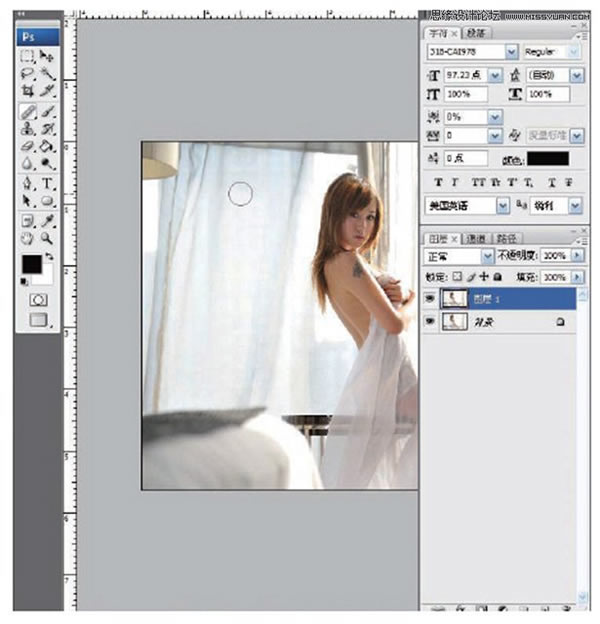Screen dimensions: 600x624
Task: Click the black text color swatch
Action: click(548, 158)
